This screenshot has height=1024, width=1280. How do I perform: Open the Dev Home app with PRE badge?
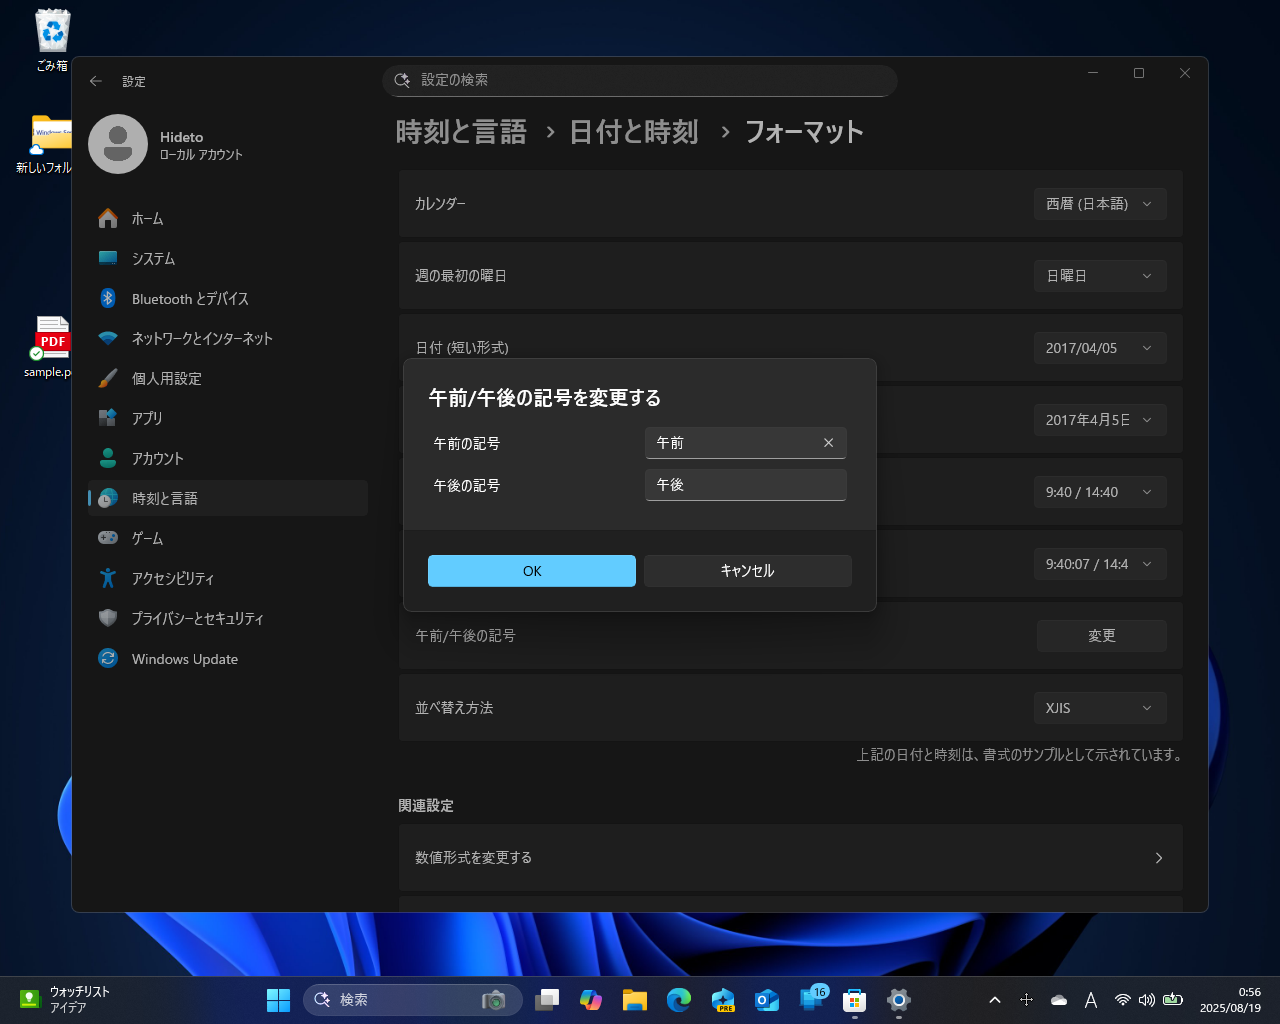click(722, 999)
